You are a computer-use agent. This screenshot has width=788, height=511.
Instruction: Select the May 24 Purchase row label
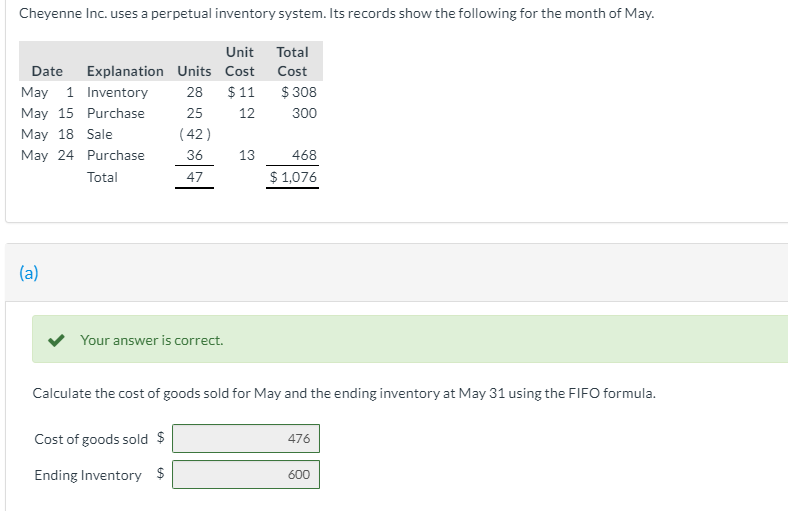(x=115, y=155)
